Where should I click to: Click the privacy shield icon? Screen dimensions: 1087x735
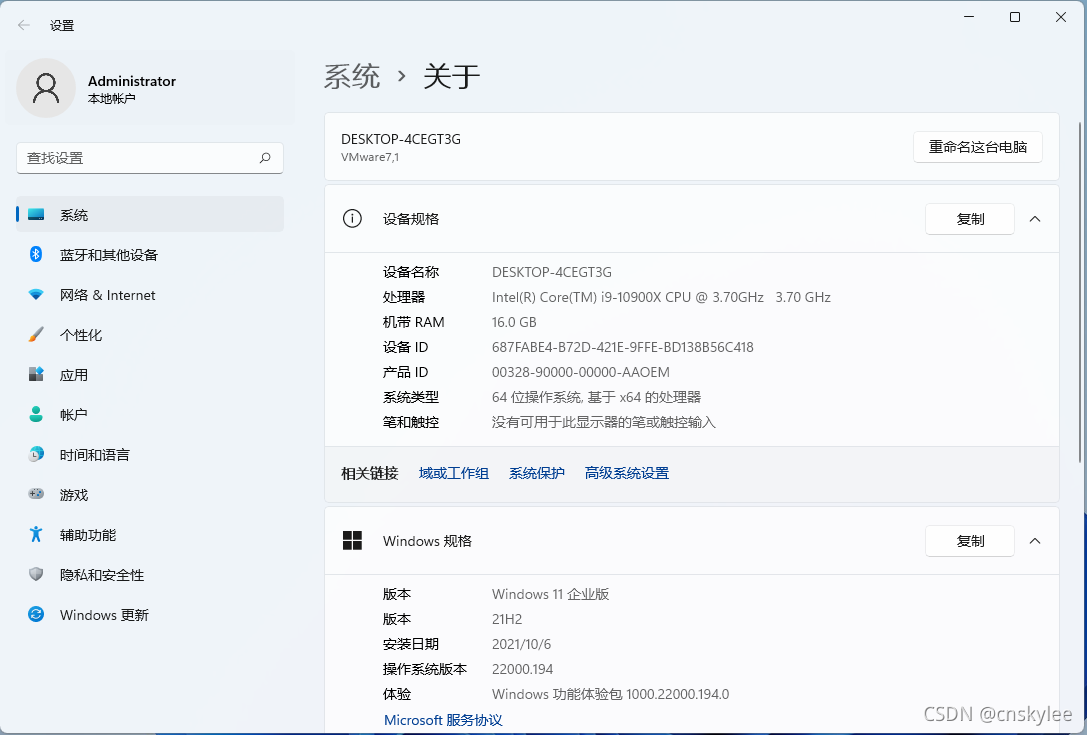click(36, 575)
